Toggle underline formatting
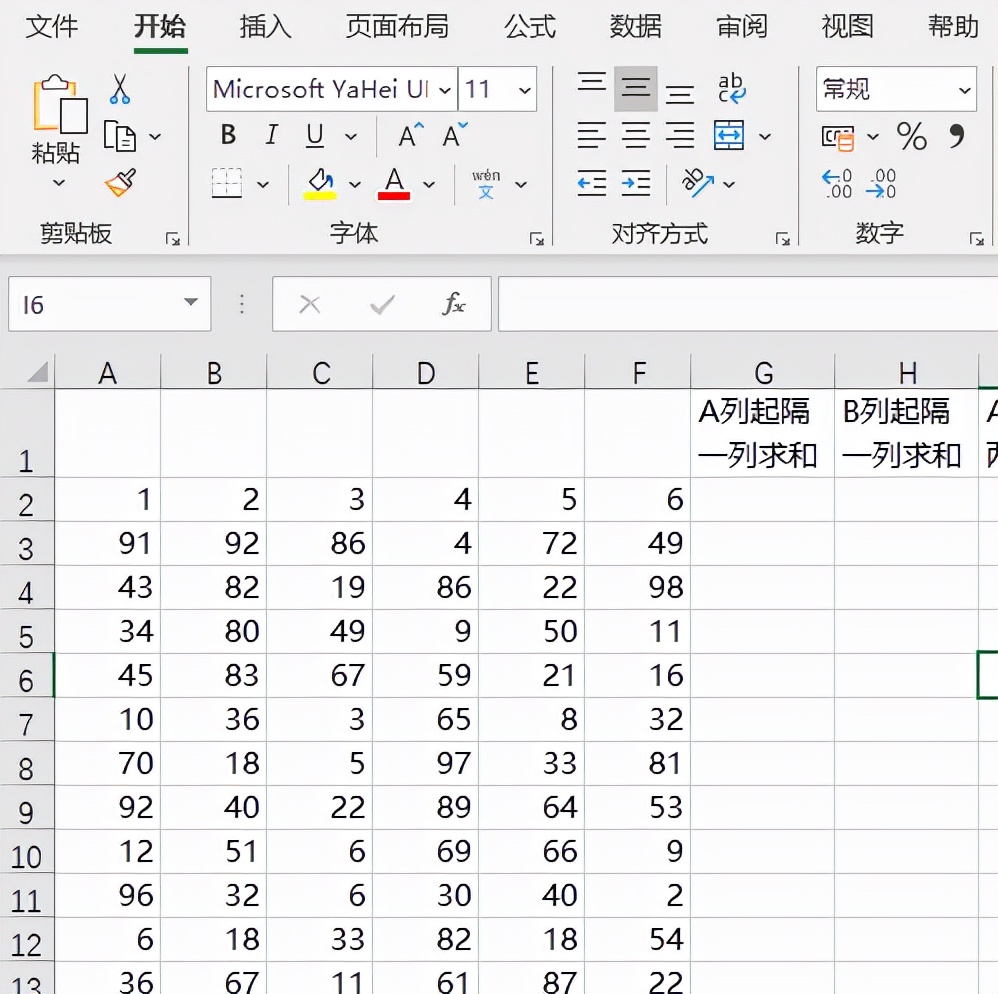Viewport: 998px width, 994px height. pos(315,136)
